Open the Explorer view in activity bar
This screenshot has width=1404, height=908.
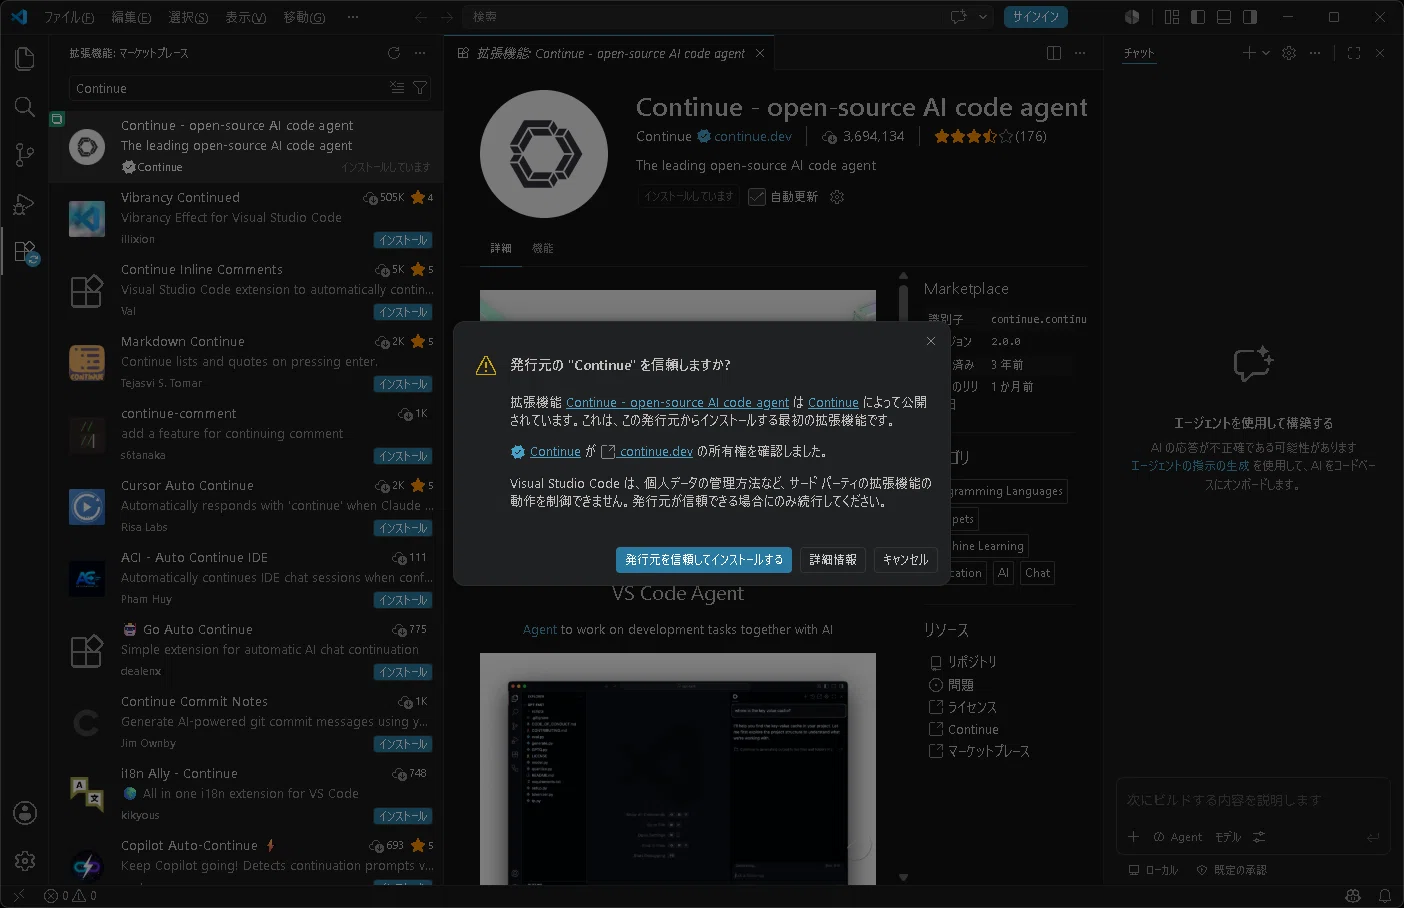pos(25,59)
